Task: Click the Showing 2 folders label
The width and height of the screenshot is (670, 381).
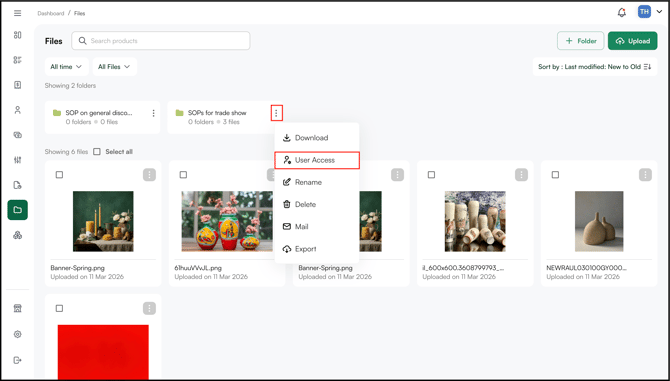Action: click(70, 85)
